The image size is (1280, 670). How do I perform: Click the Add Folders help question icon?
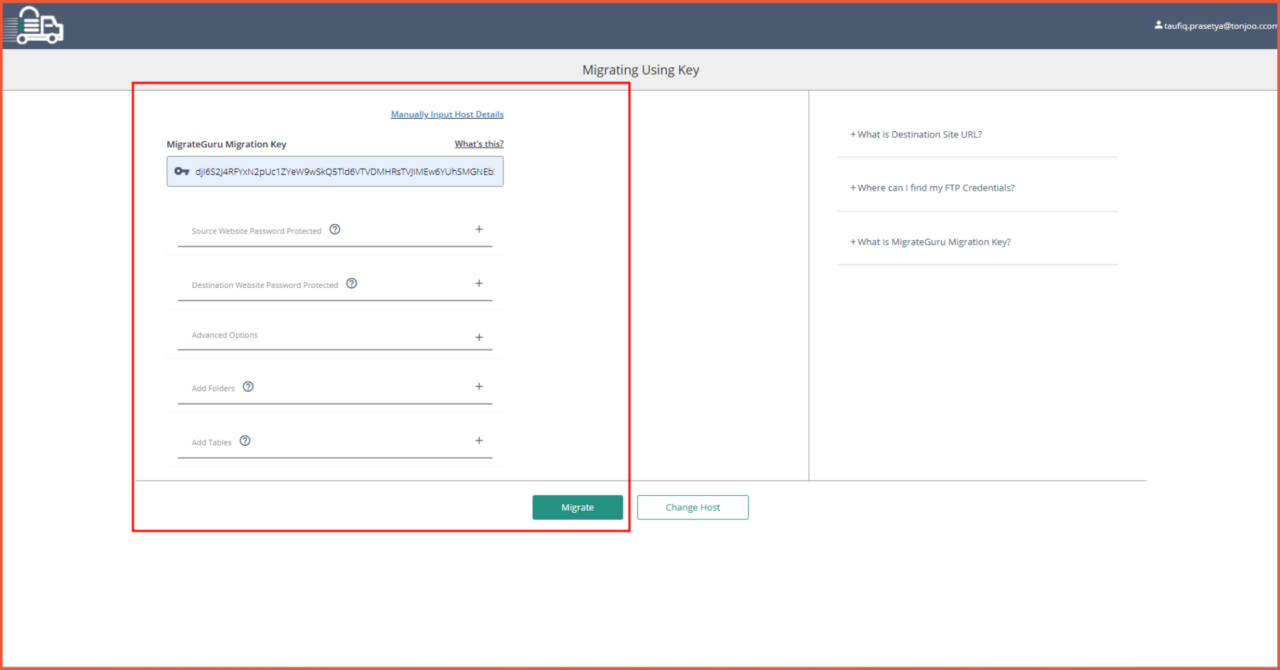(x=248, y=386)
